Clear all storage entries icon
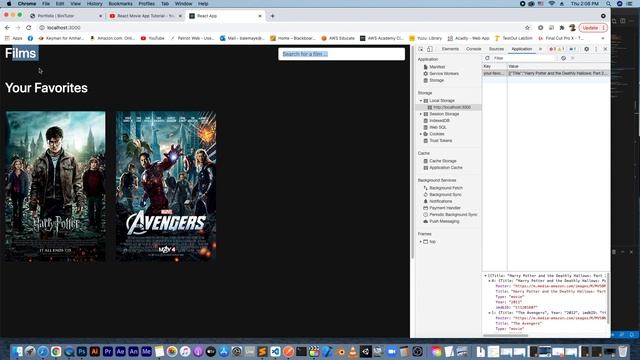 (x=563, y=58)
